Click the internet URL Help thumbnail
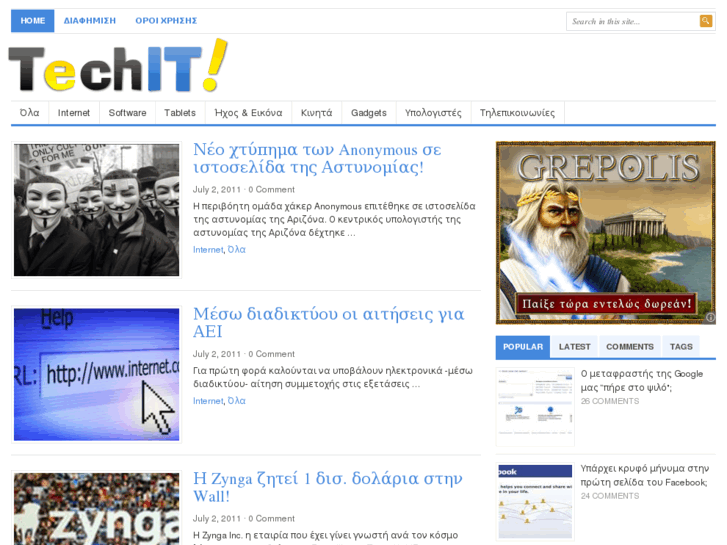This screenshot has width=727, height=545. coord(96,375)
